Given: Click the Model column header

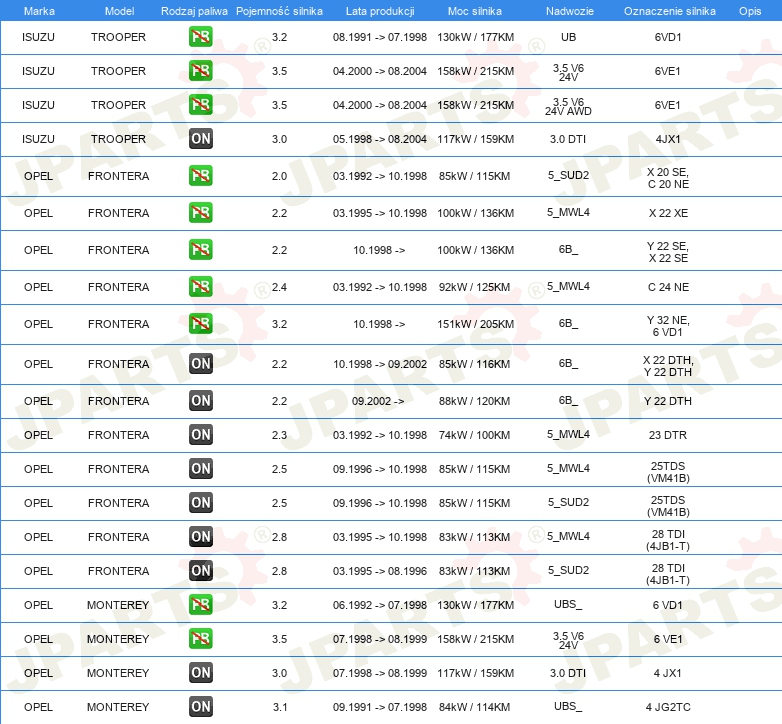Looking at the screenshot, I should [119, 11].
